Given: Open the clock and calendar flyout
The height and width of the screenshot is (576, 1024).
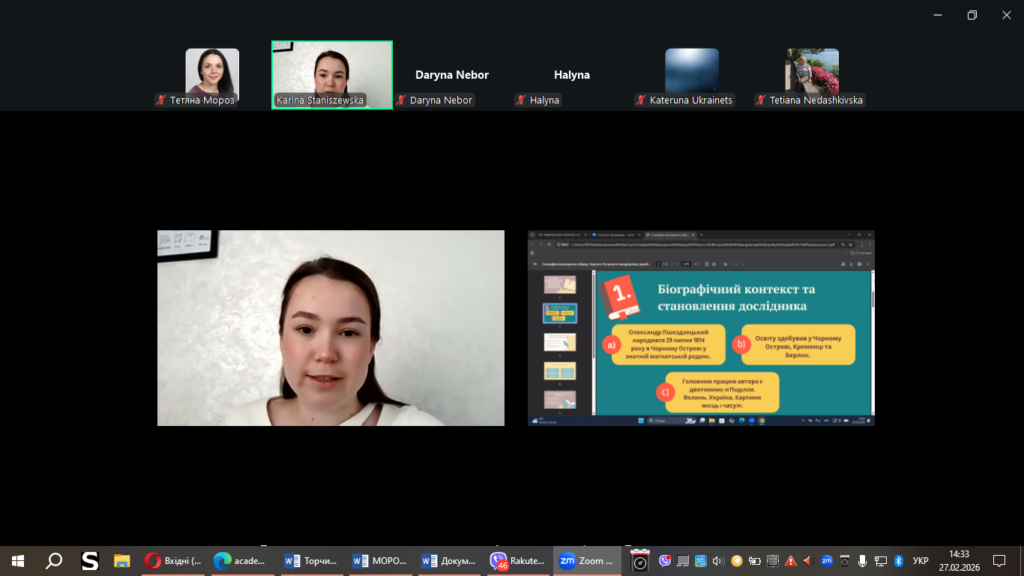Looking at the screenshot, I should click(x=958, y=560).
